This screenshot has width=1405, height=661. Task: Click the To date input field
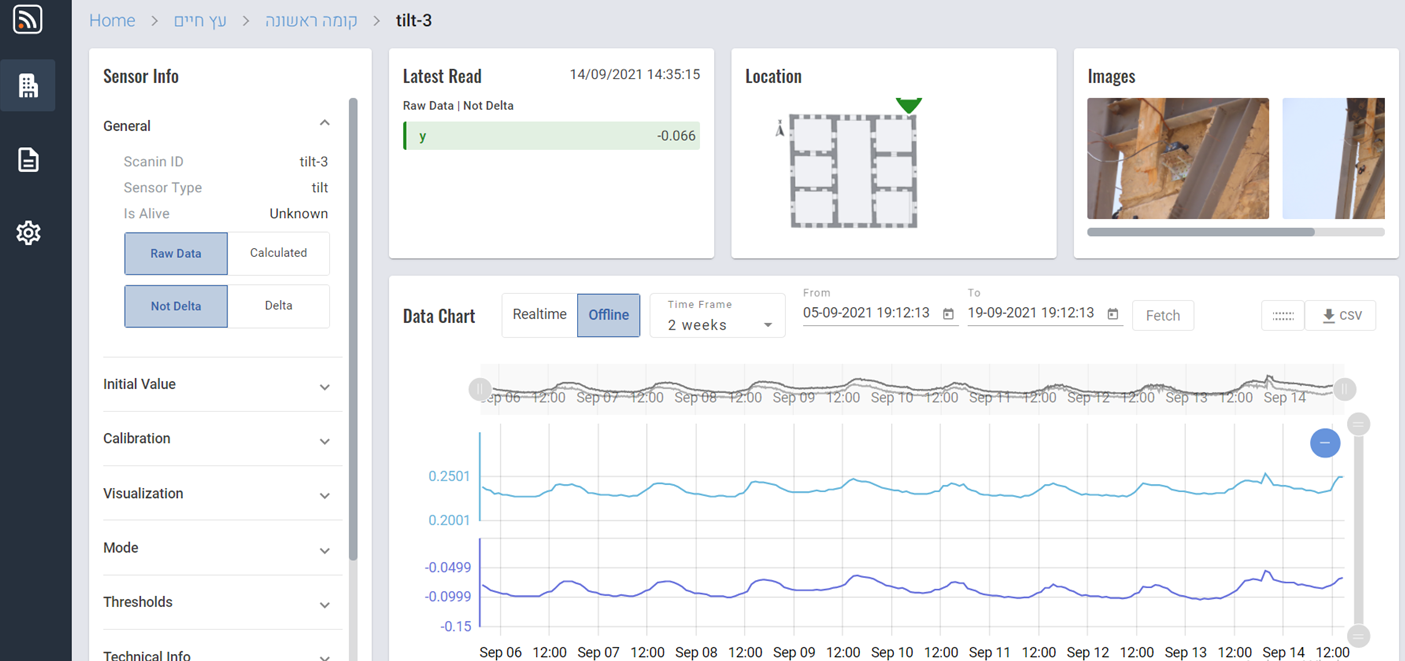1046,313
